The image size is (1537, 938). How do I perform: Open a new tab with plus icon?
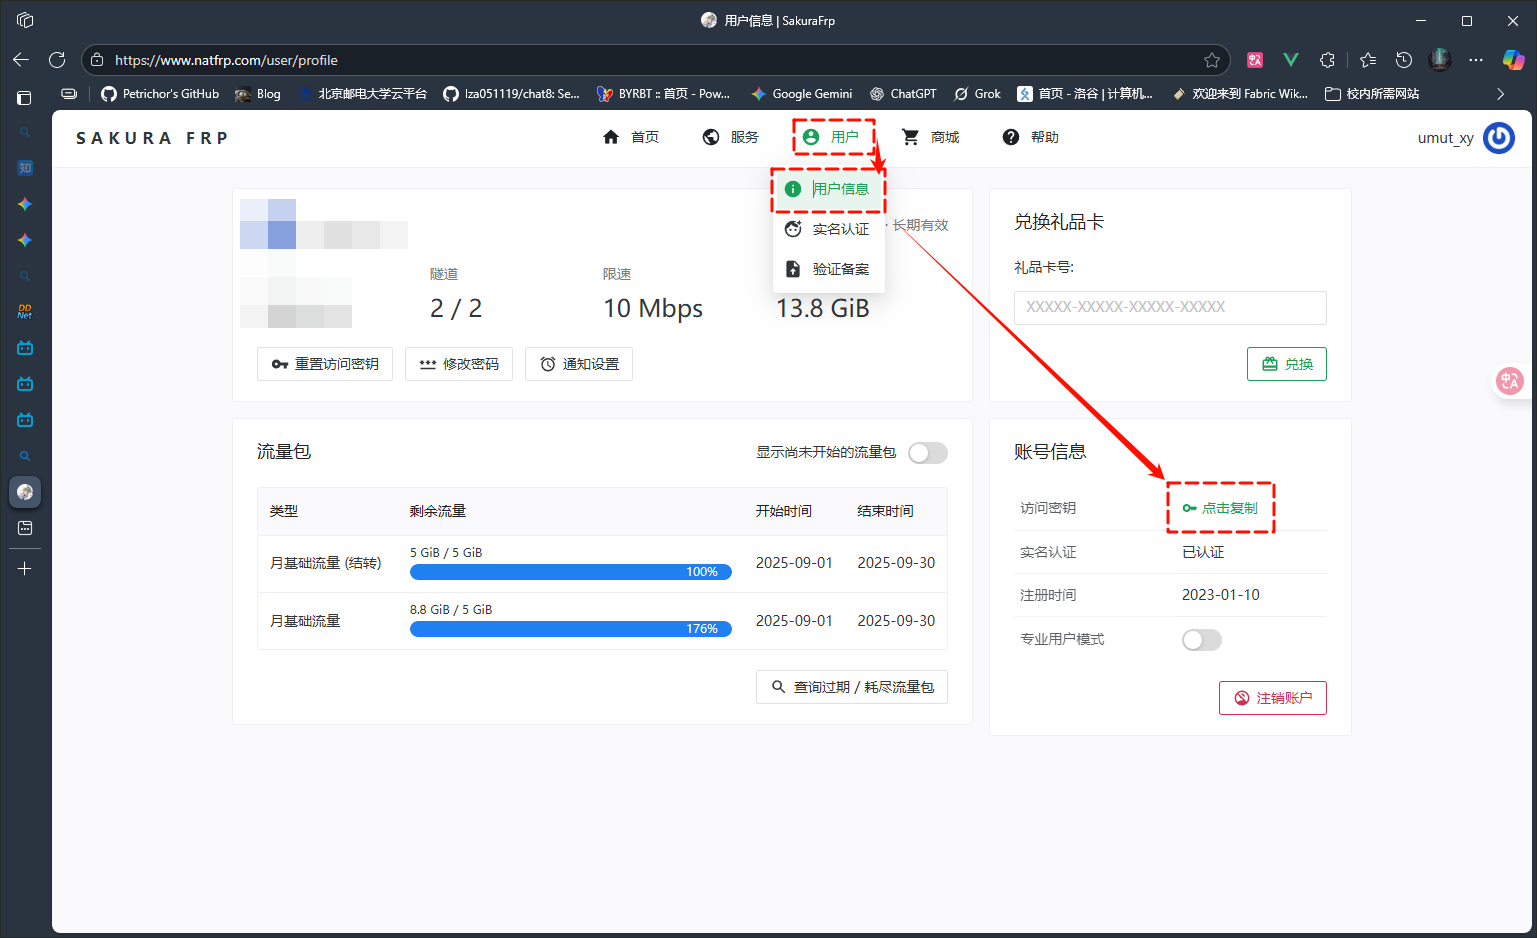point(25,569)
